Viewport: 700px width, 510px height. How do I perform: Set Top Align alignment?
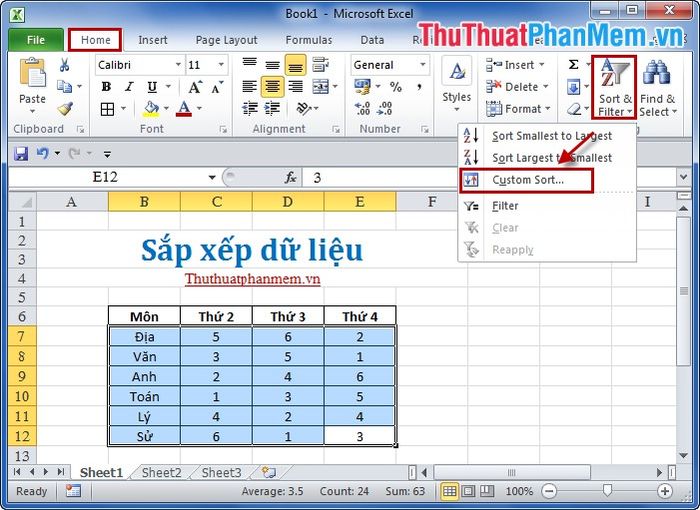point(250,64)
